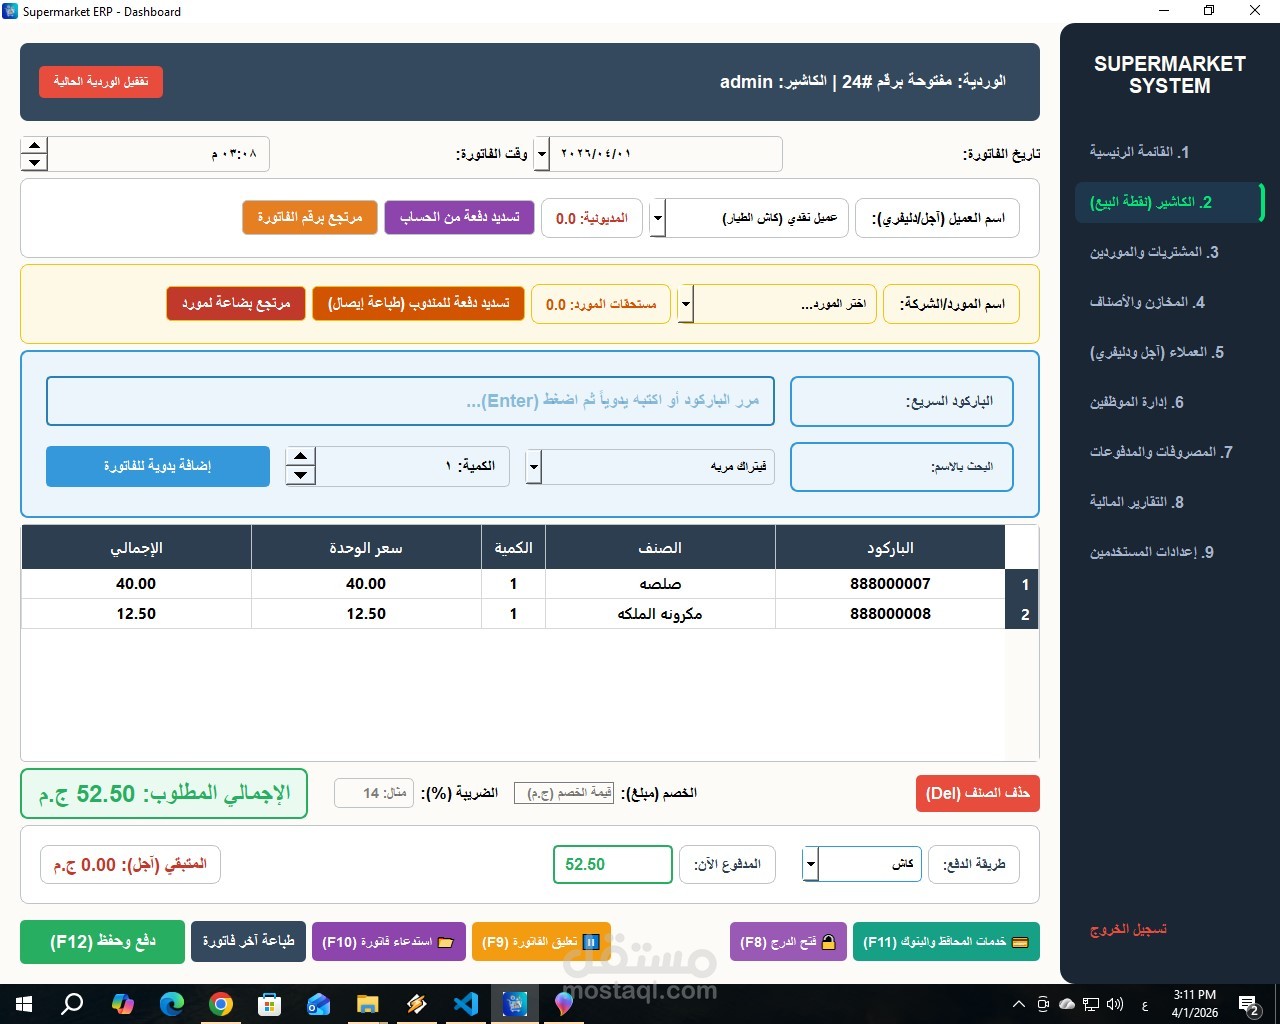Open the Supermarket ERP icon in the taskbar
This screenshot has width=1280, height=1024.
514,1004
